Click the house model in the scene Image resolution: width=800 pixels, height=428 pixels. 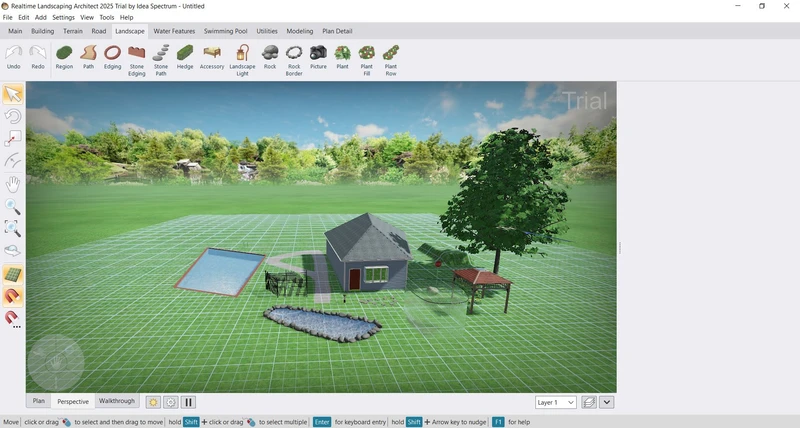pos(368,253)
